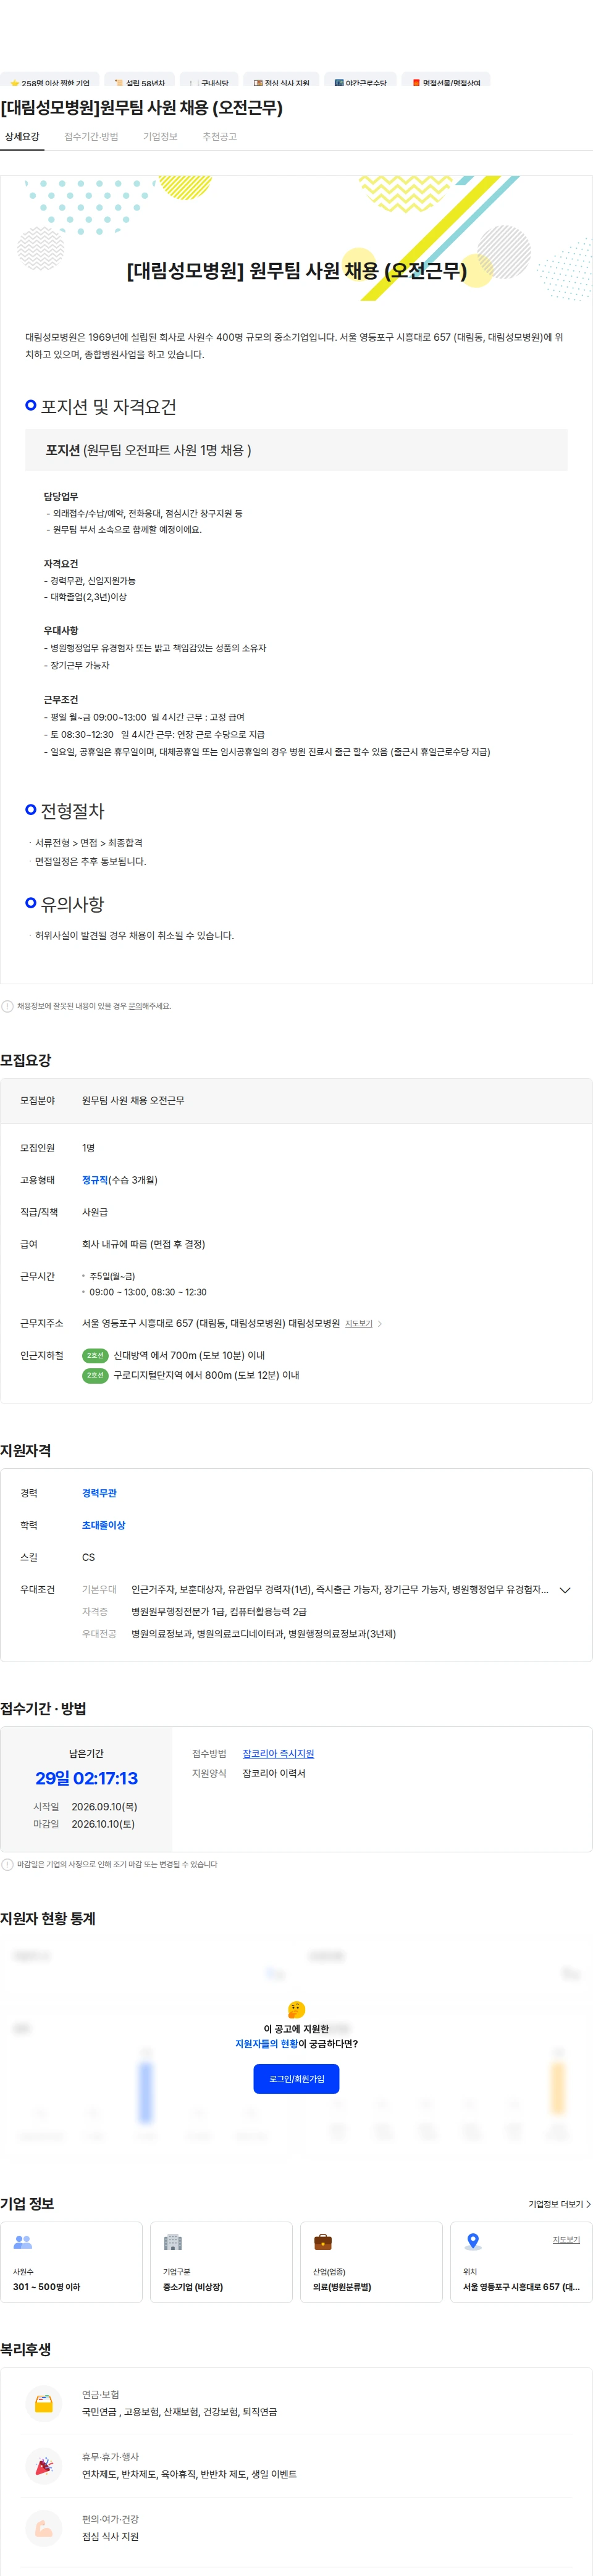The width and height of the screenshot is (593, 2576).
Task: Open 지도보기 on the 위치 card
Action: click(x=566, y=2240)
